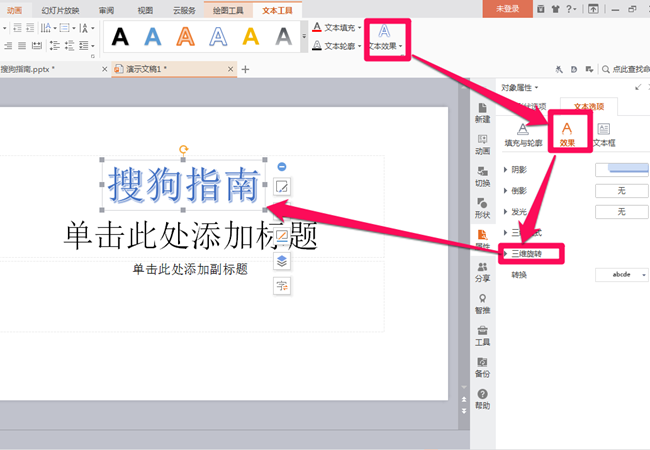Image resolution: width=650 pixels, height=450 pixels.
Task: Click the blue minus collapse button beside textbox
Action: pyautogui.click(x=281, y=167)
